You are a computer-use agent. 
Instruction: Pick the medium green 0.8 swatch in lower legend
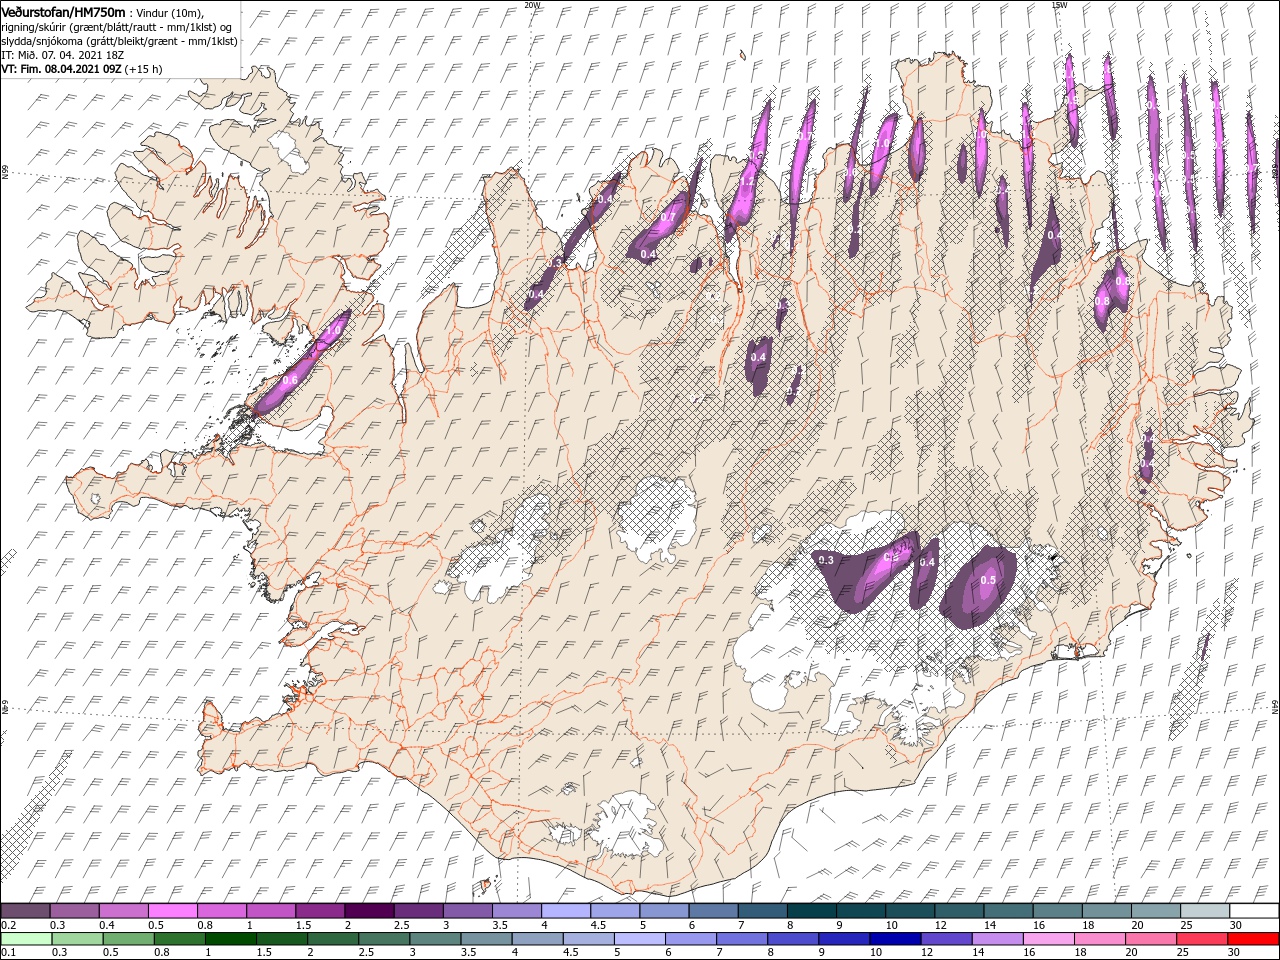coord(179,939)
